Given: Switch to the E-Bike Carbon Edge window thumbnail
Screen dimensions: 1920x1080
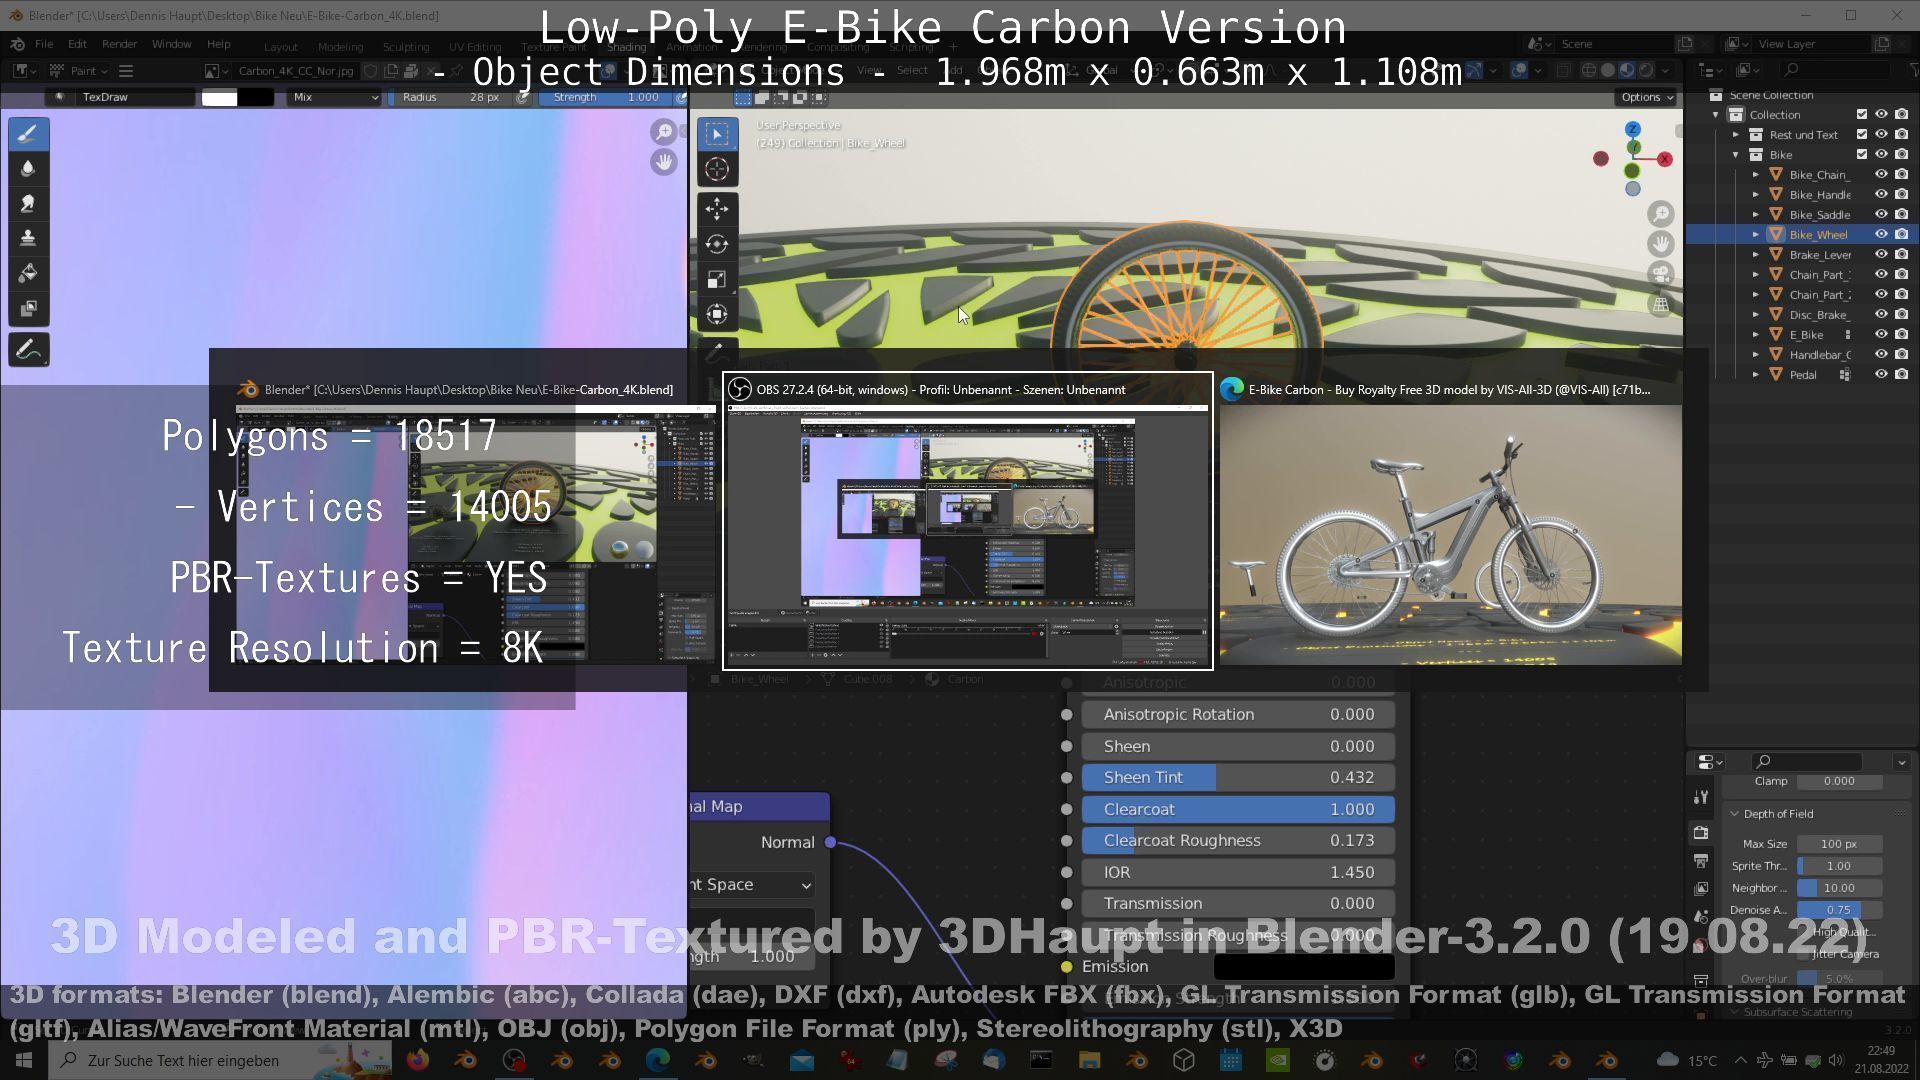Looking at the screenshot, I should 1450,521.
